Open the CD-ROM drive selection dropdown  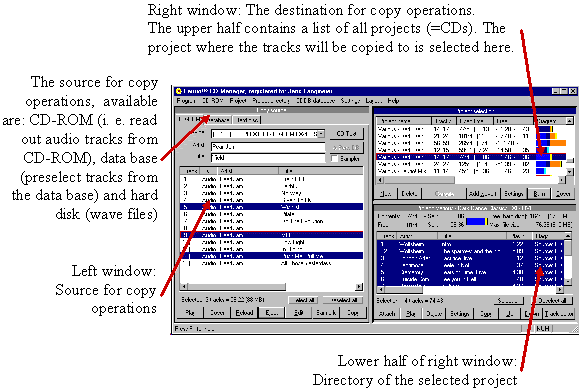point(321,134)
